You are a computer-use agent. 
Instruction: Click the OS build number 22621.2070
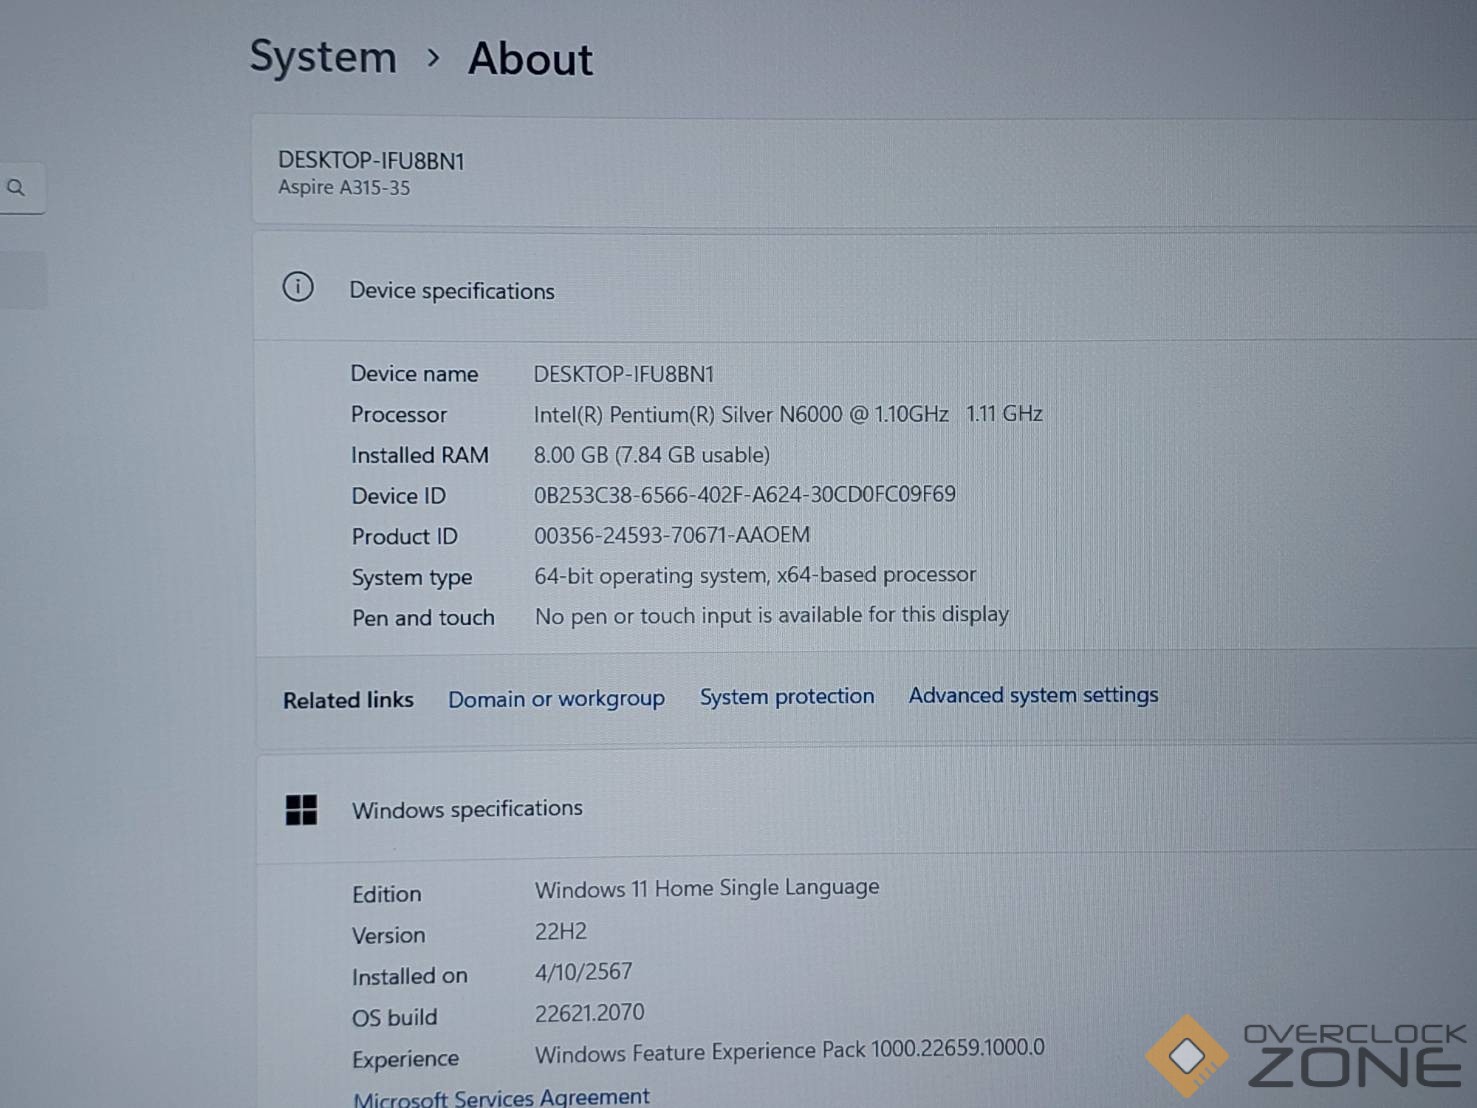point(589,1013)
